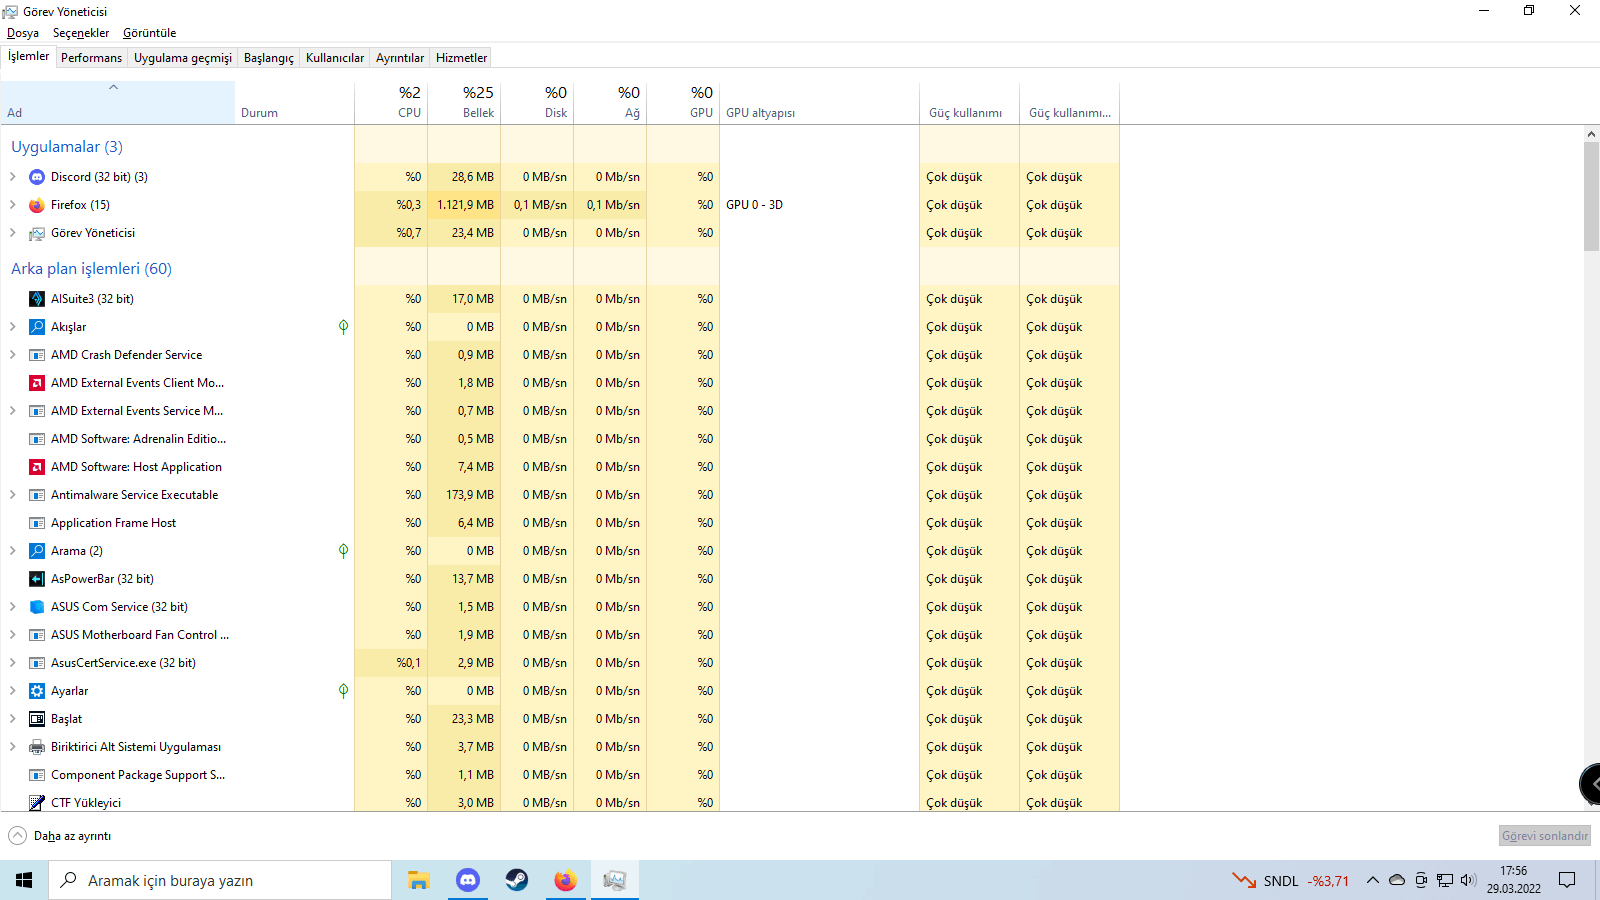
Task: Expand the Discord (32 bit) process group
Action: pos(12,177)
